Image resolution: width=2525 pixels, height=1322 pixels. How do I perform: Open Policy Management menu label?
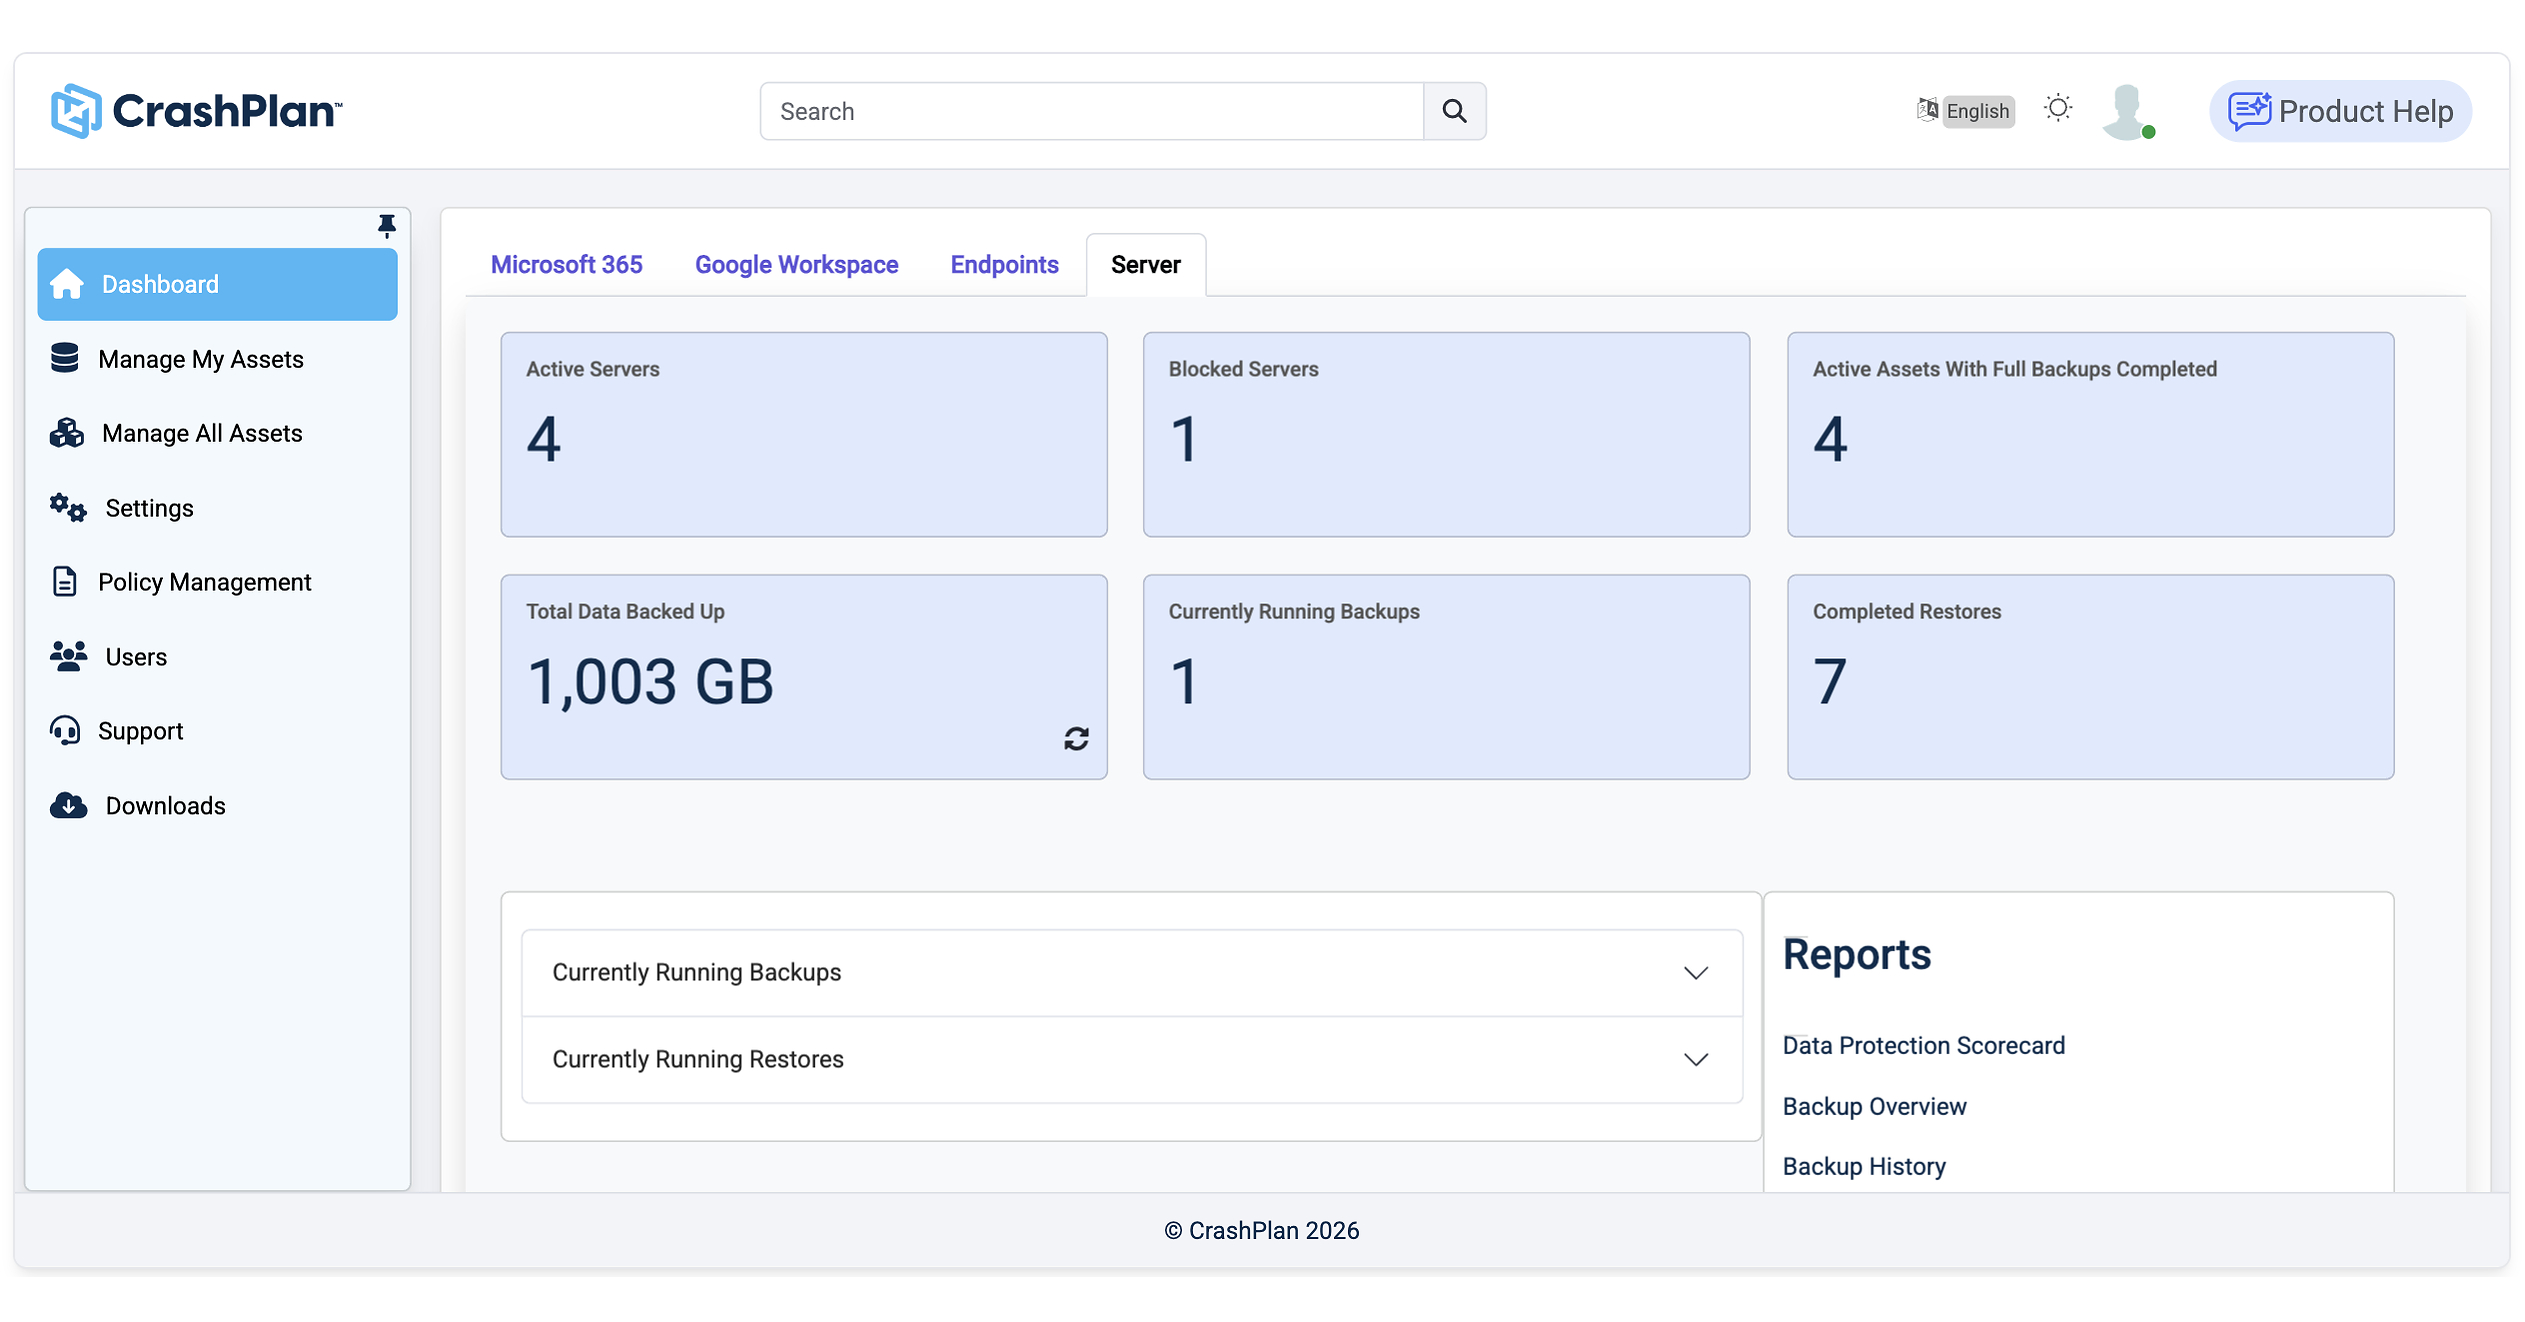click(x=205, y=582)
